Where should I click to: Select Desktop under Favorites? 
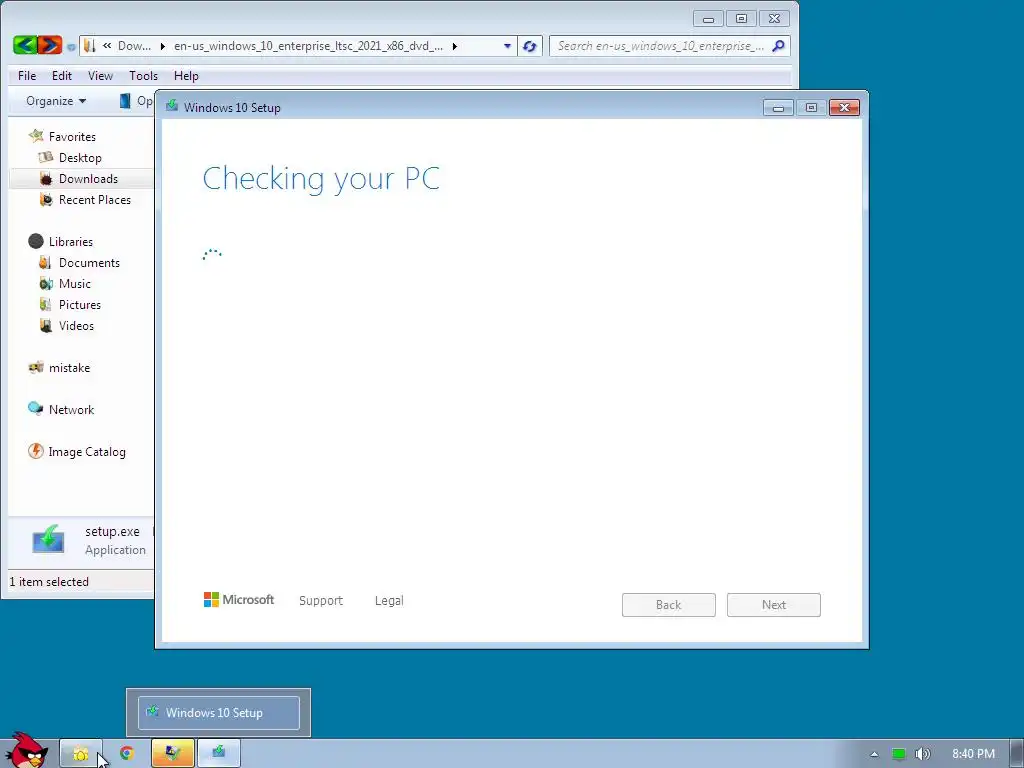tap(80, 157)
